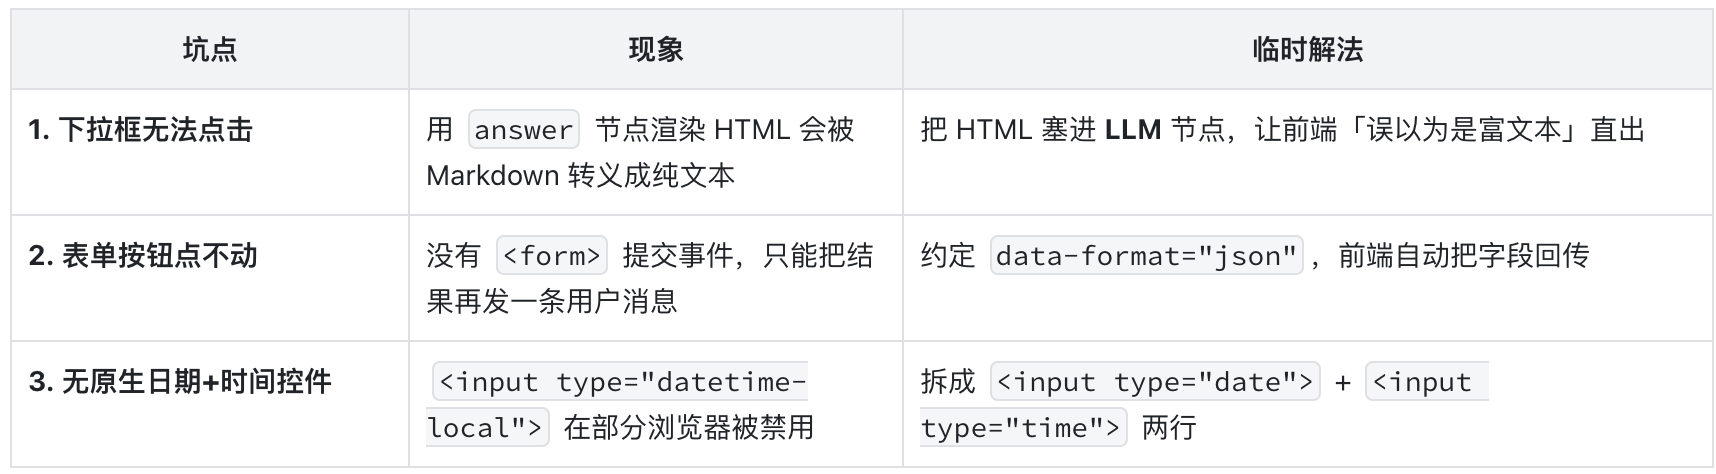Click the inline code "answer"
Viewport: 1716px width, 474px height.
523,130
